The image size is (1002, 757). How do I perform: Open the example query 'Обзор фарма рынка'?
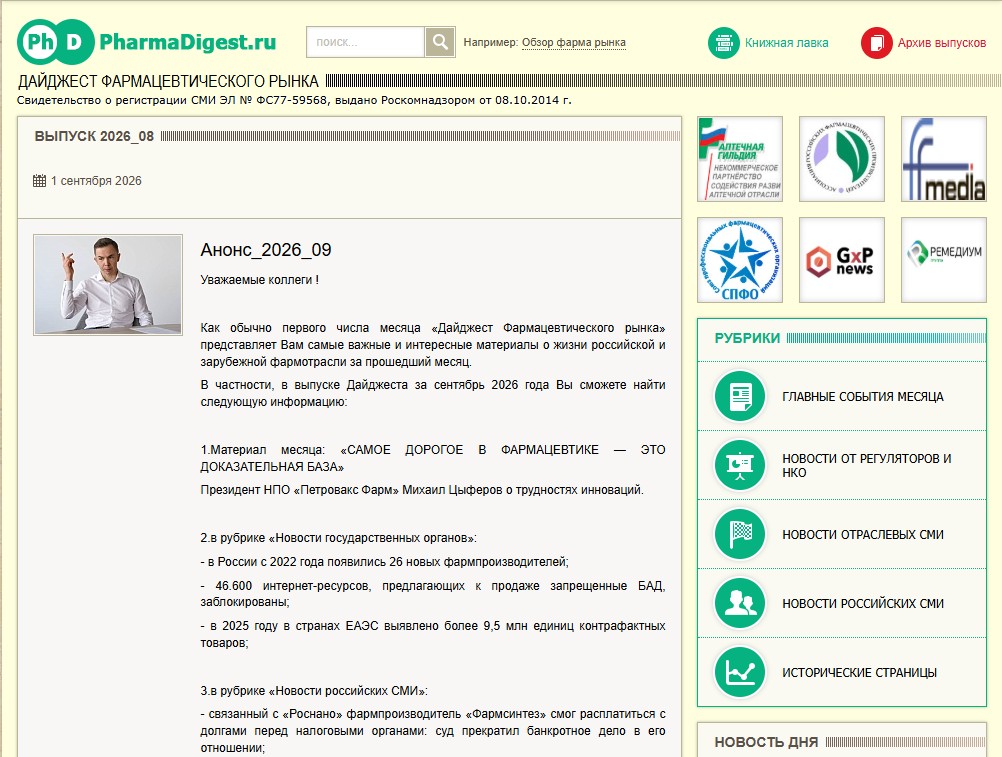tap(573, 43)
